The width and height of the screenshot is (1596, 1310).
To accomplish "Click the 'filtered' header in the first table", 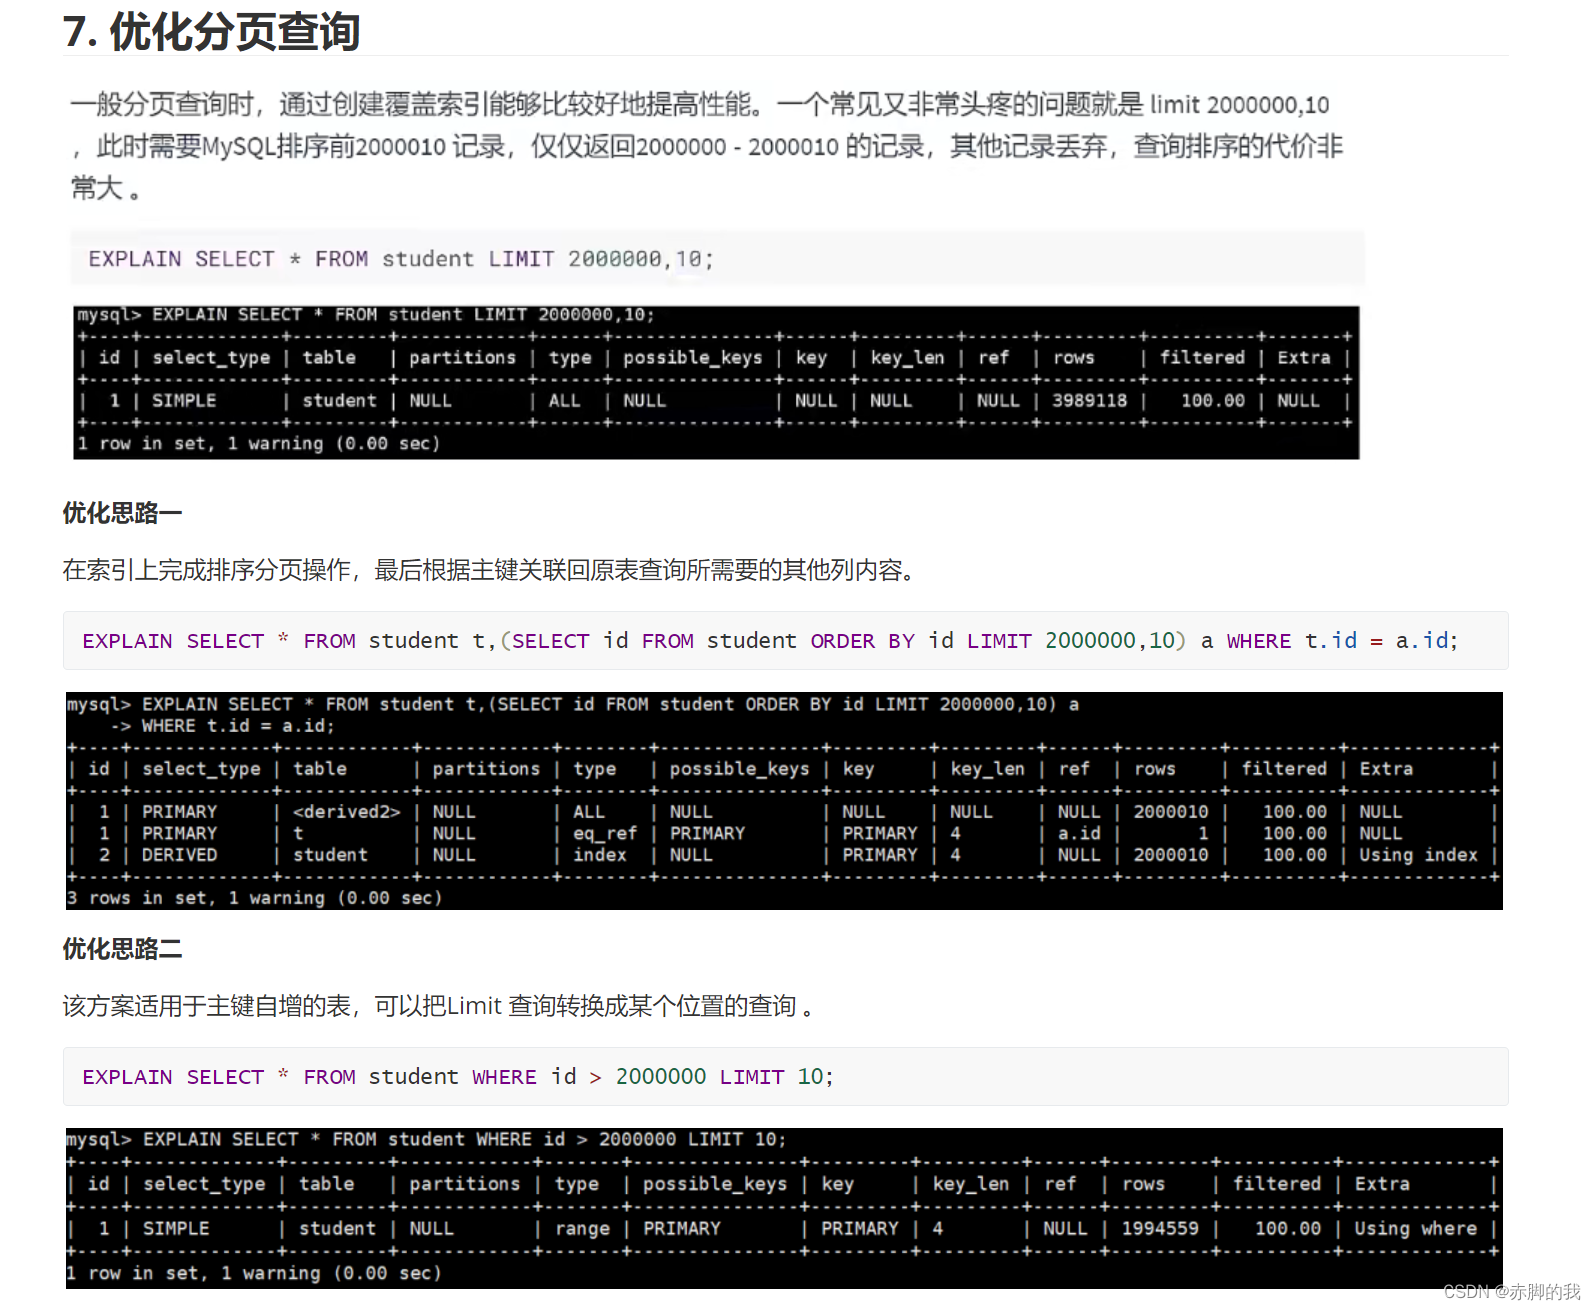I will [x=1202, y=357].
